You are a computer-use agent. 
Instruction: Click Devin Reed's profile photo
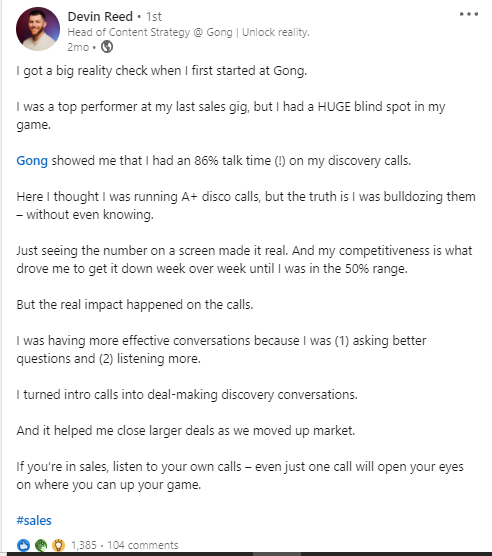coord(38,29)
